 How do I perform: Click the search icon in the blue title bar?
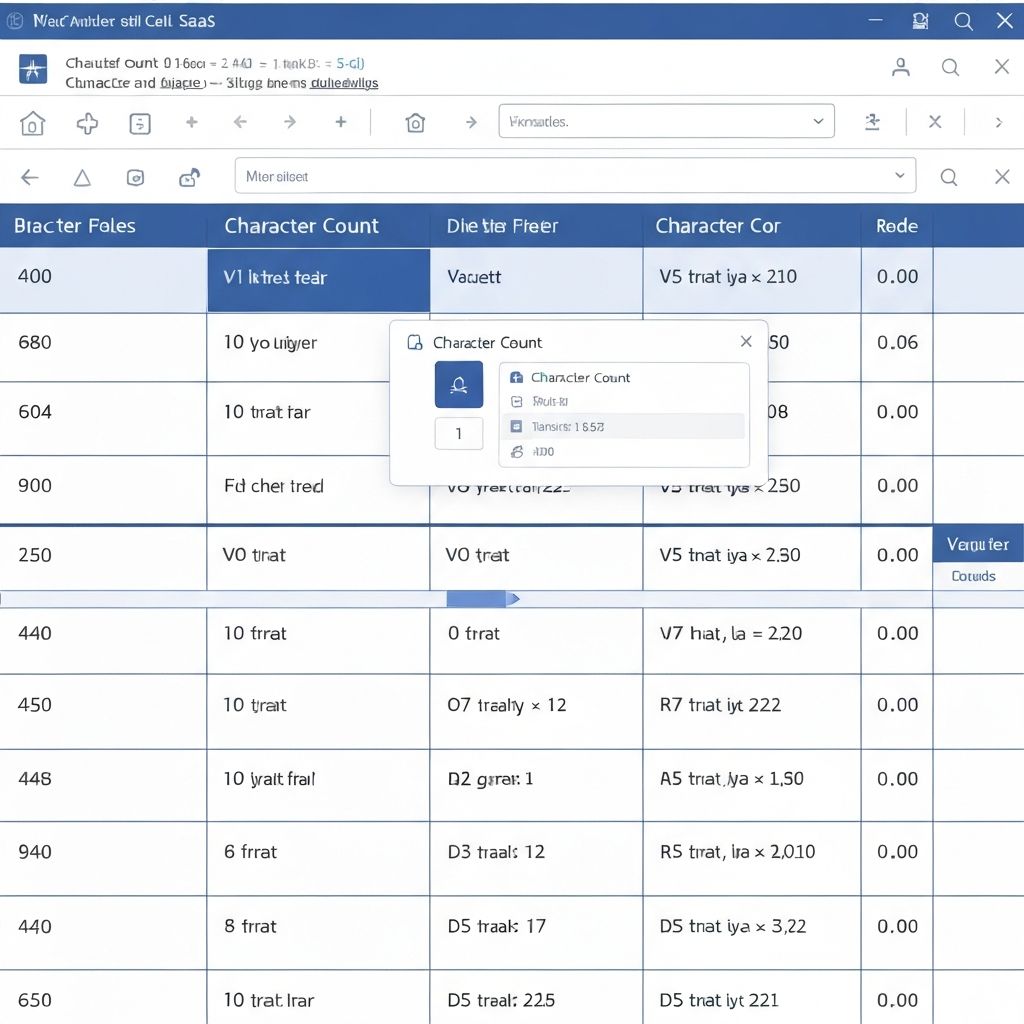tap(963, 21)
